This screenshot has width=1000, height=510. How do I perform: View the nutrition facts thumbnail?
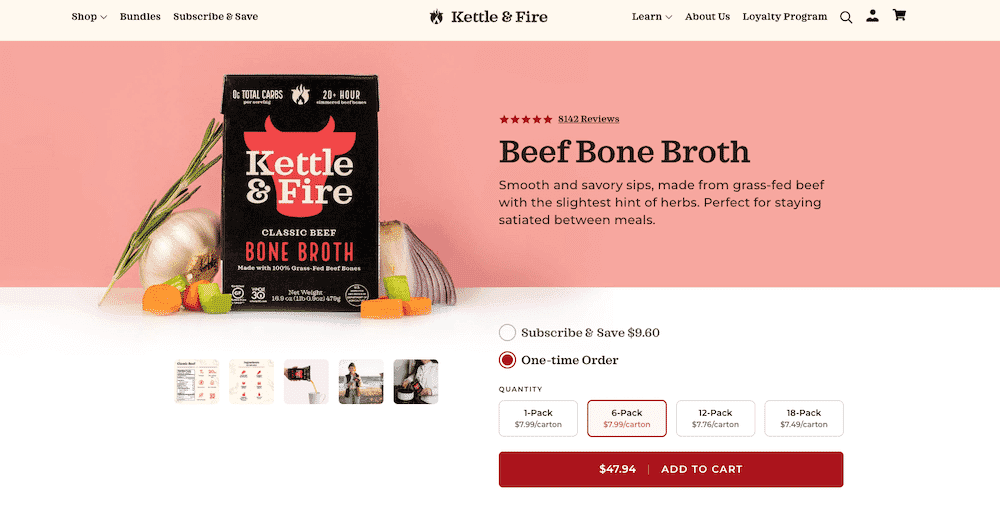click(x=196, y=382)
